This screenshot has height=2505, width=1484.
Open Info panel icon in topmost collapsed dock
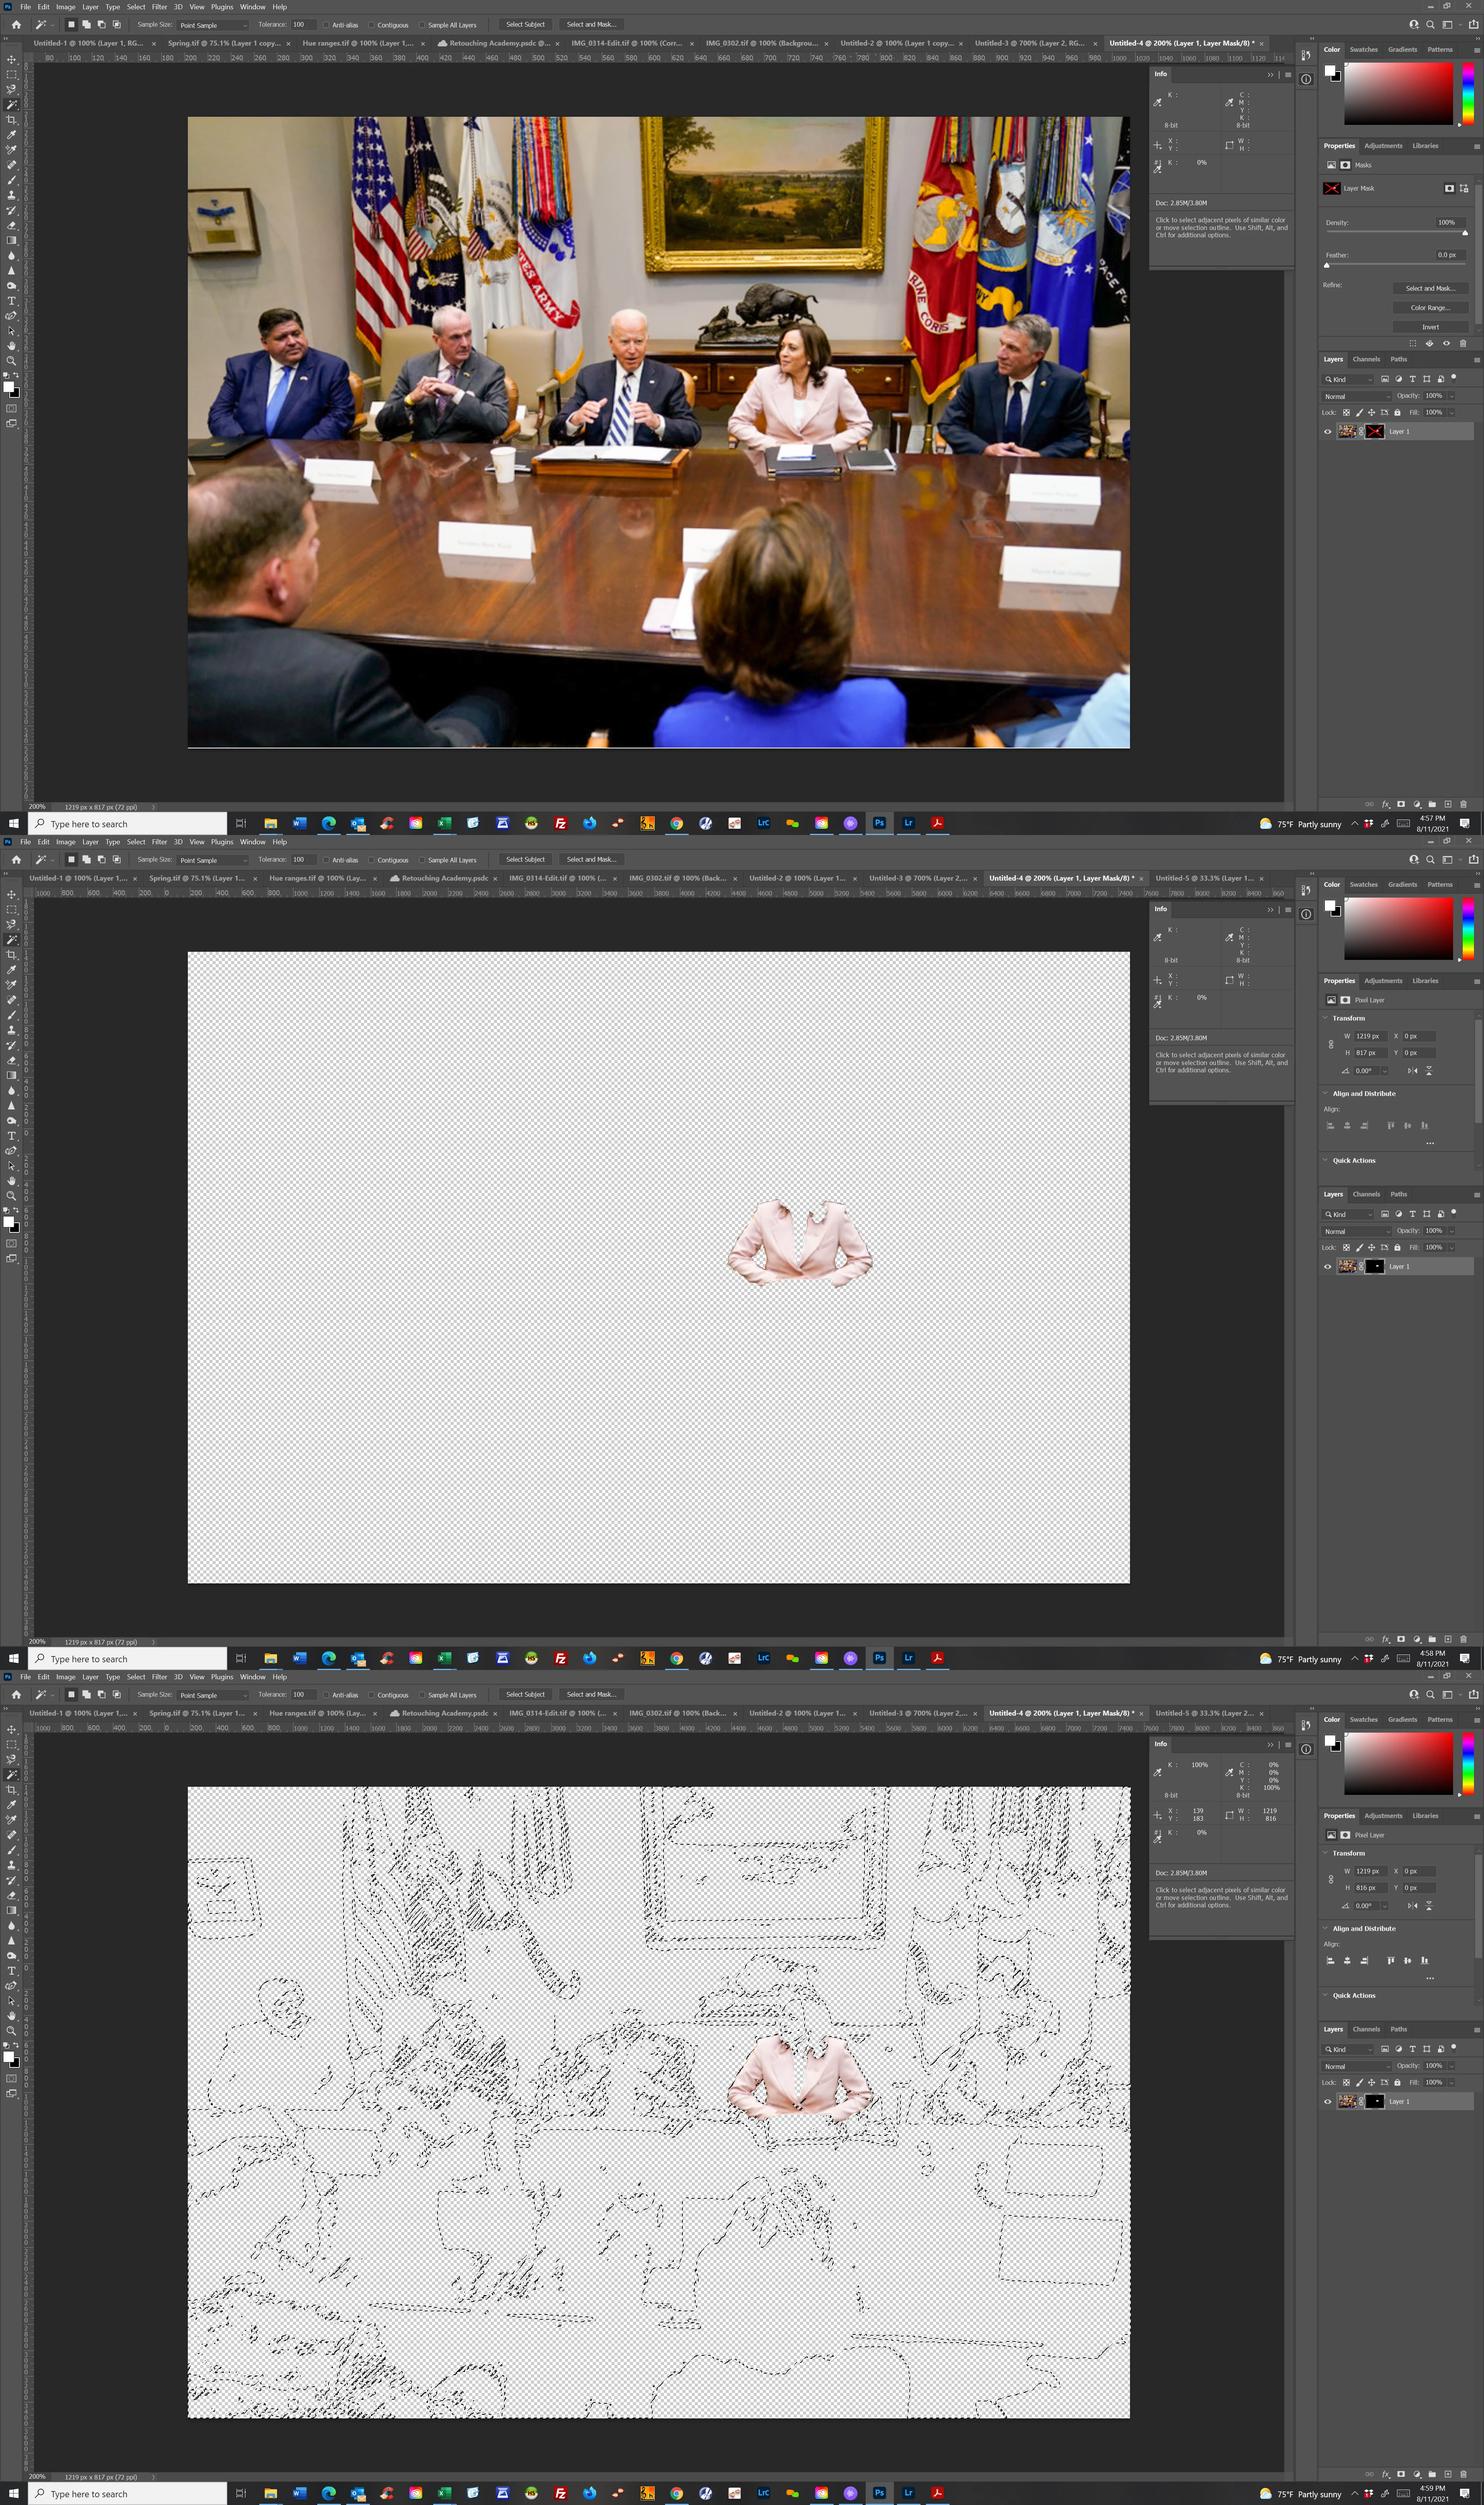[1306, 79]
